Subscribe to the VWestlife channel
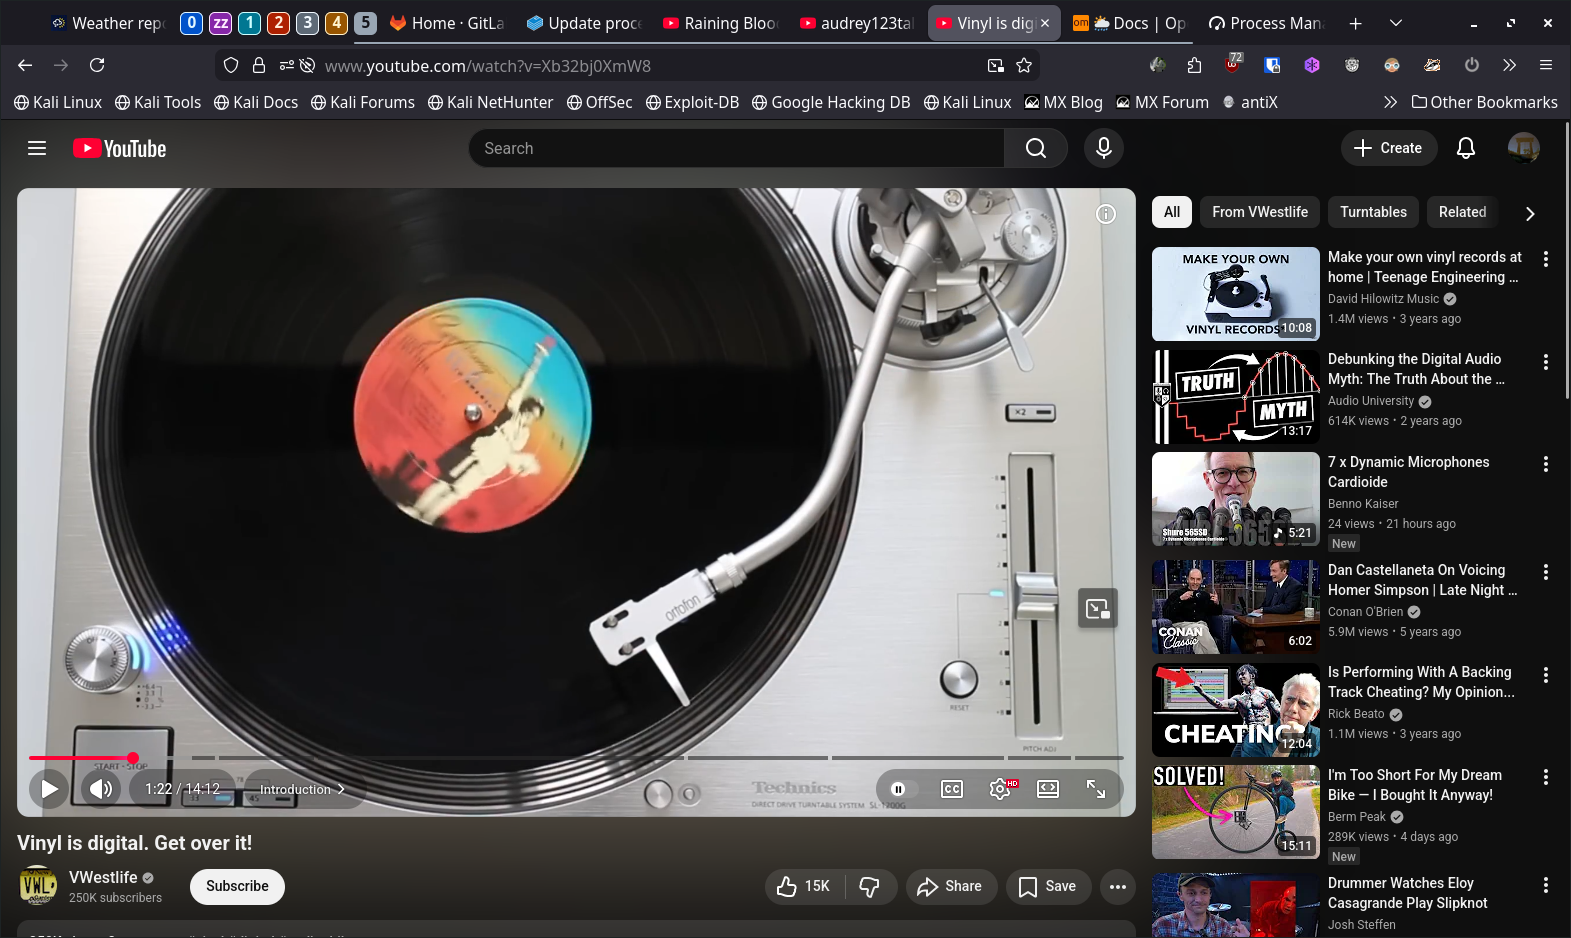This screenshot has width=1571, height=938. point(237,886)
